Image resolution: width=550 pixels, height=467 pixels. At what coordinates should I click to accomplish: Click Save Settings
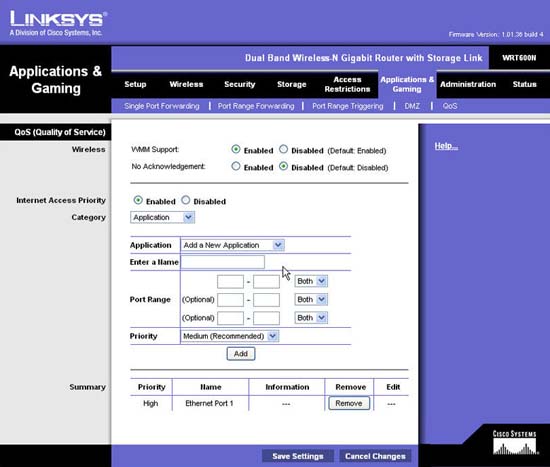[298, 456]
